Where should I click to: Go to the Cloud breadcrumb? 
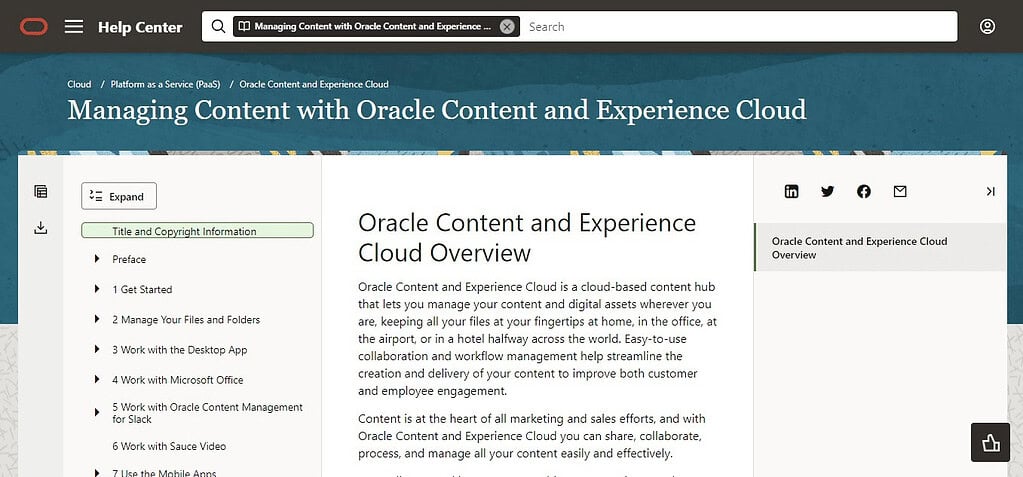click(79, 84)
